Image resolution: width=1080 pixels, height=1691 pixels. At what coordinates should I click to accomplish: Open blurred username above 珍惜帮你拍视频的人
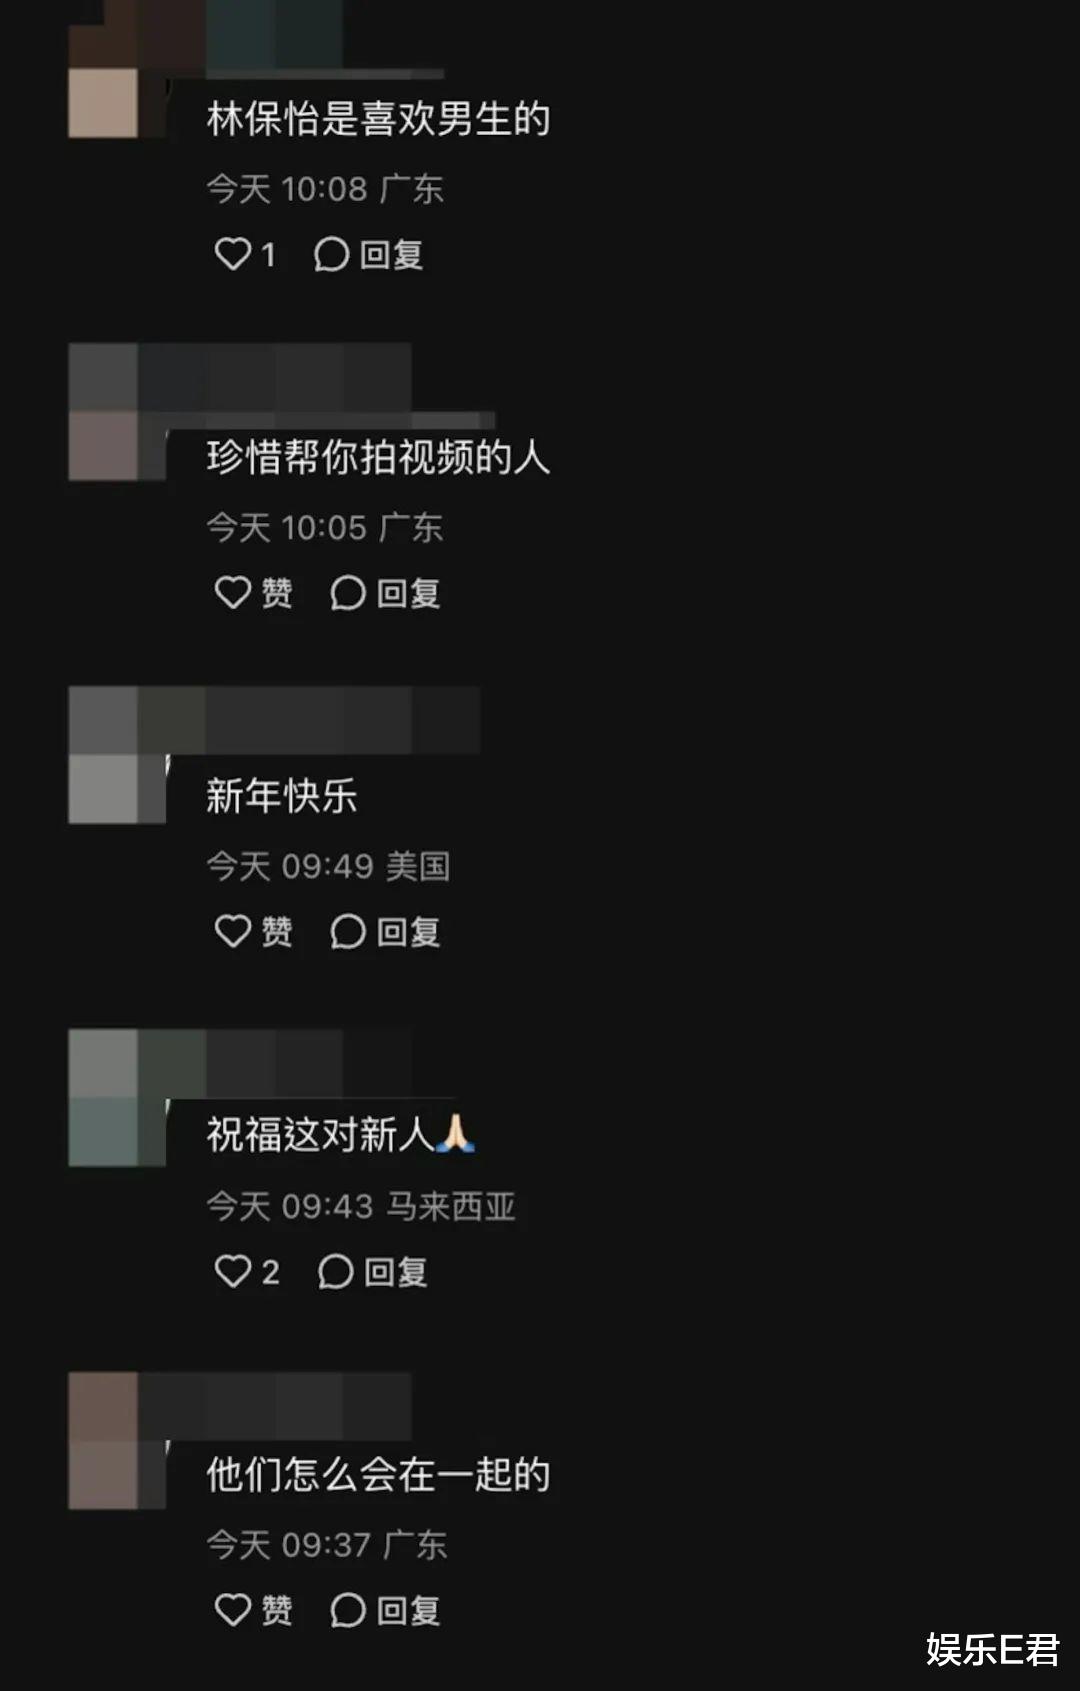pos(274,376)
